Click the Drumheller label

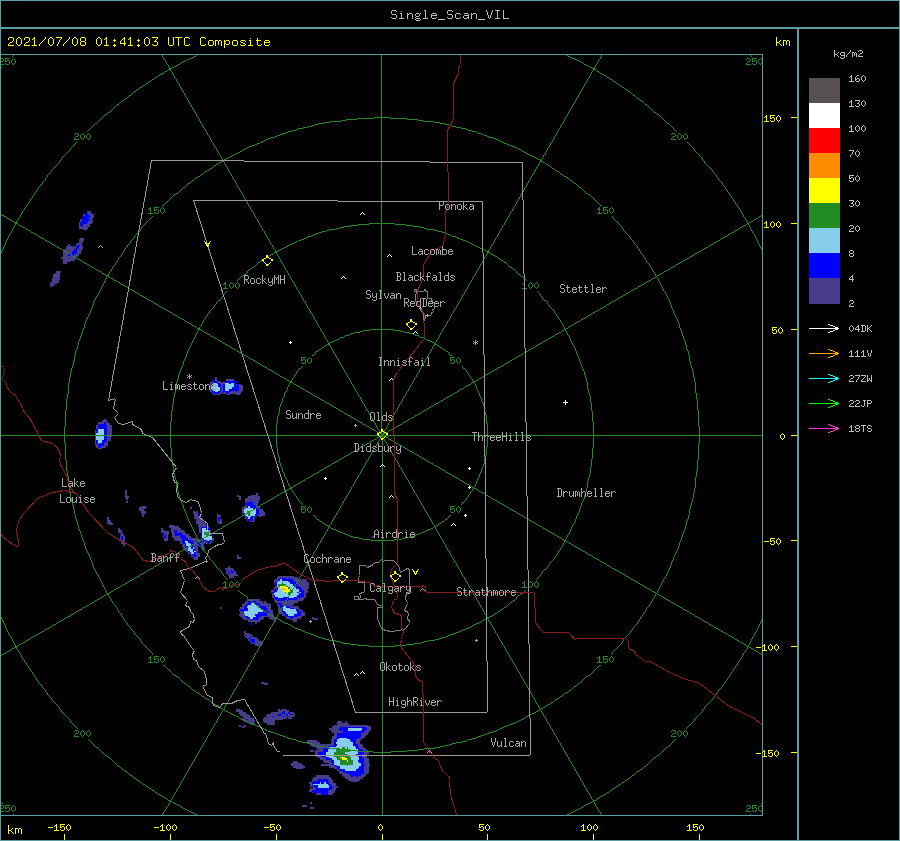[x=586, y=493]
